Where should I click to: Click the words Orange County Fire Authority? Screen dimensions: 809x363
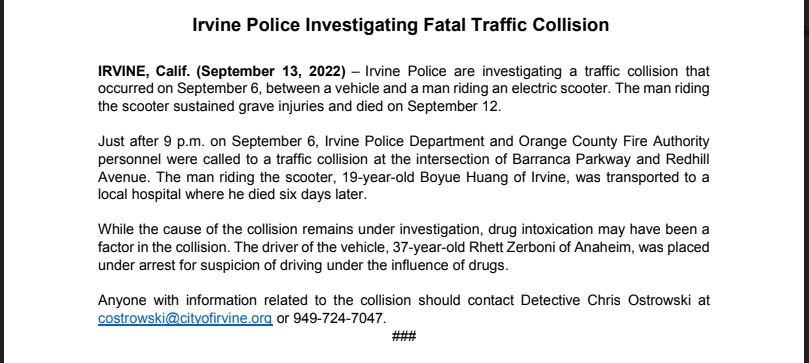point(614,141)
